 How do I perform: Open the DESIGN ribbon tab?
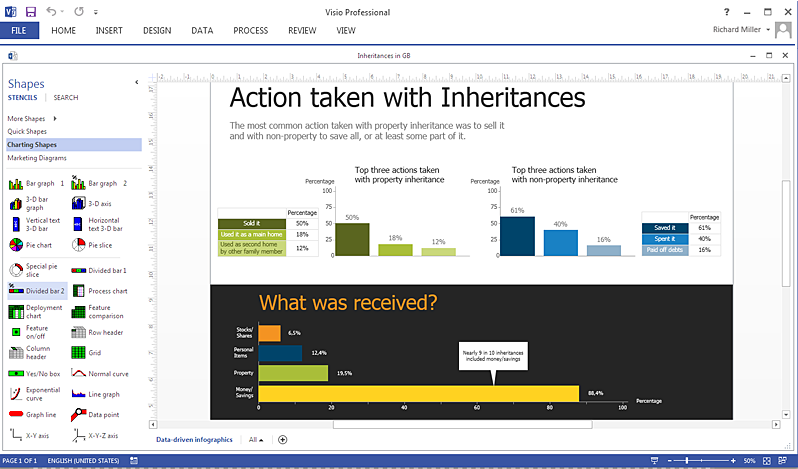coord(157,31)
